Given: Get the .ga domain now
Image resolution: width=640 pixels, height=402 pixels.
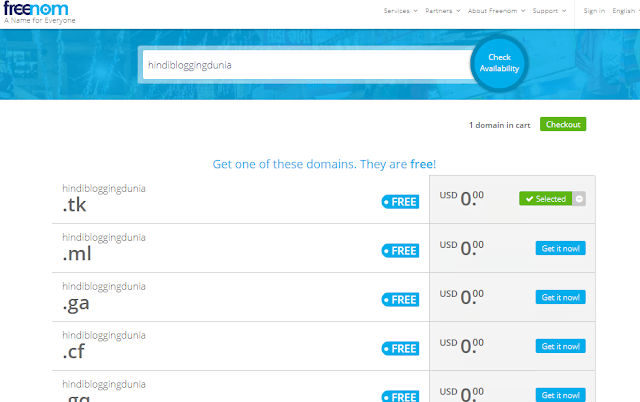Looking at the screenshot, I should pyautogui.click(x=560, y=297).
